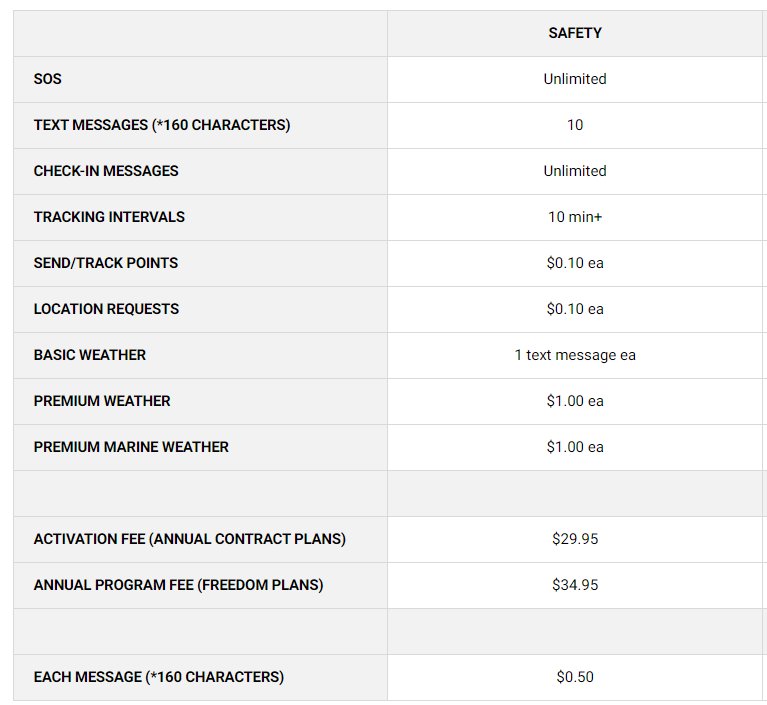The height and width of the screenshot is (705, 767).
Task: Select $0.10 ea for send/track points
Action: pos(574,263)
